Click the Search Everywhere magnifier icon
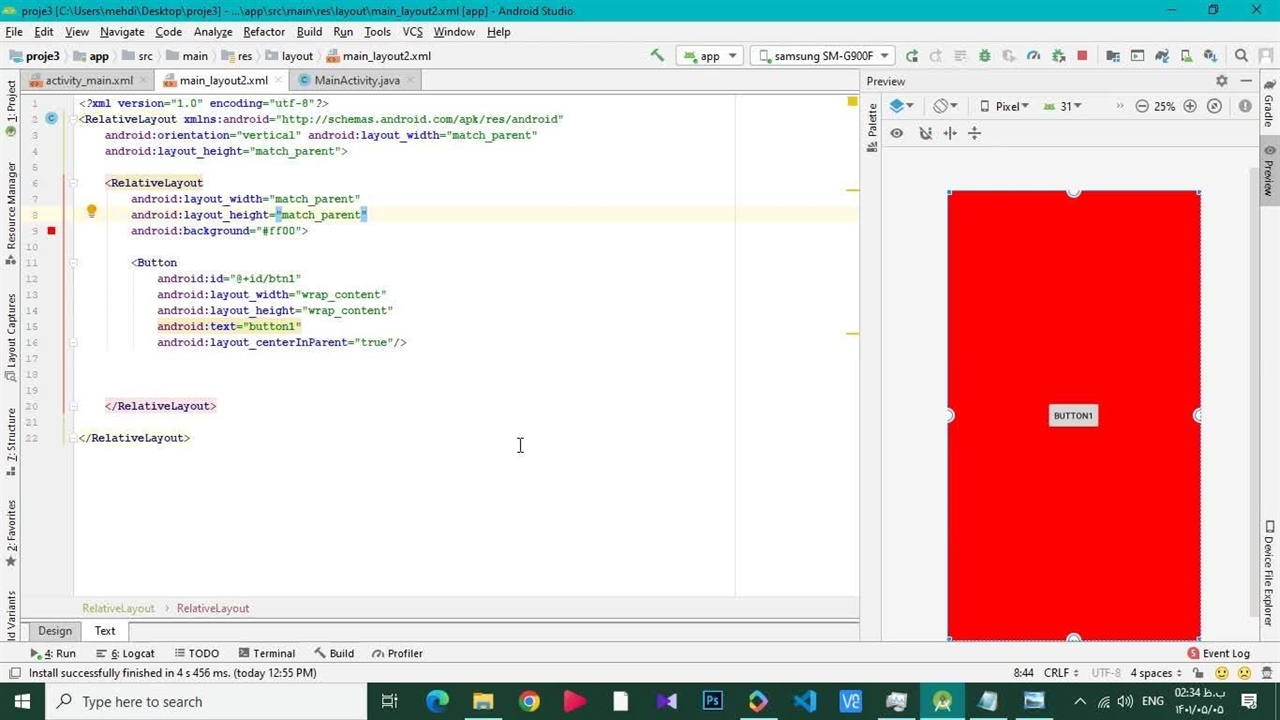1280x720 pixels. 1241,56
